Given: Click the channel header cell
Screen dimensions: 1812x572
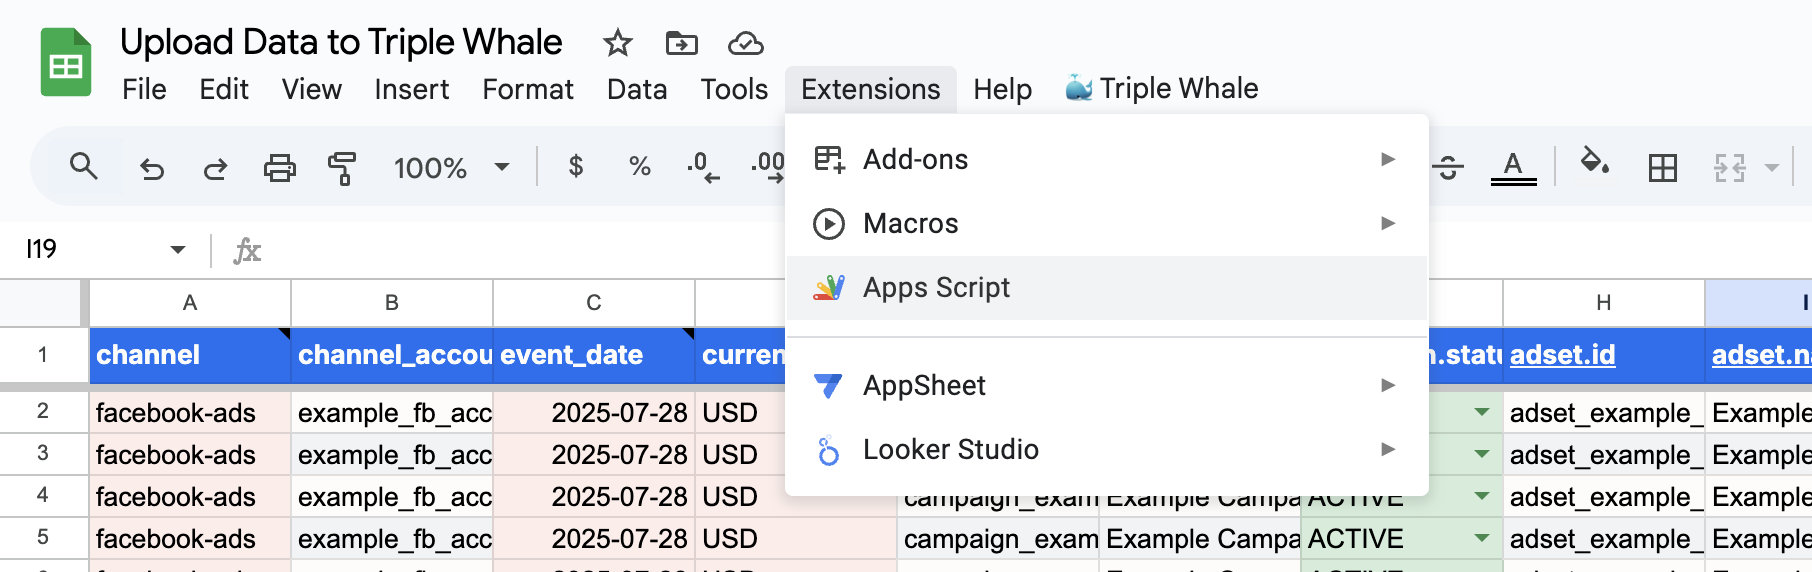Looking at the screenshot, I should tap(190, 355).
